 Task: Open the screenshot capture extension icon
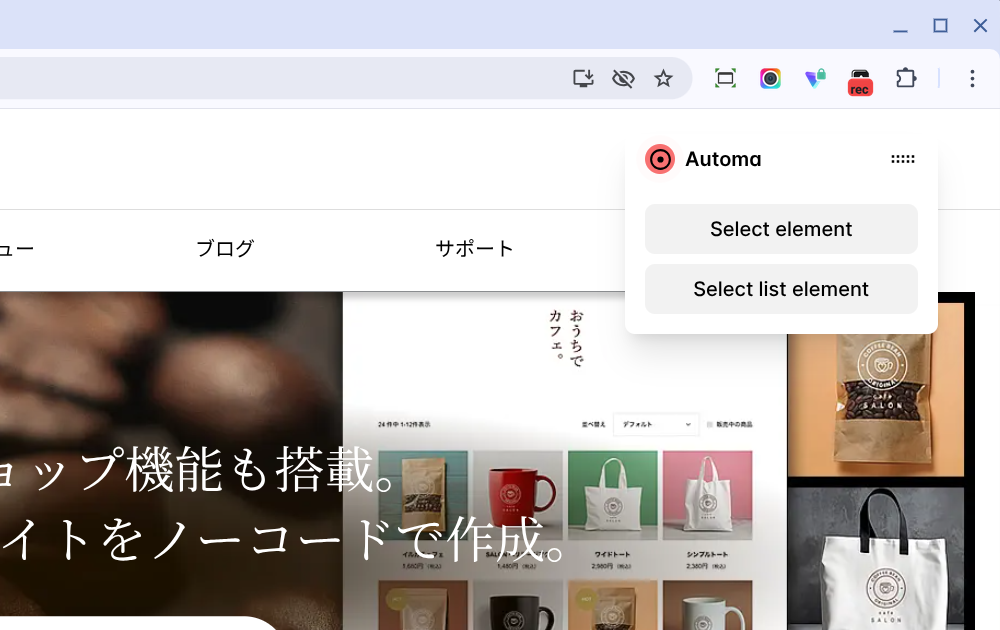[725, 78]
